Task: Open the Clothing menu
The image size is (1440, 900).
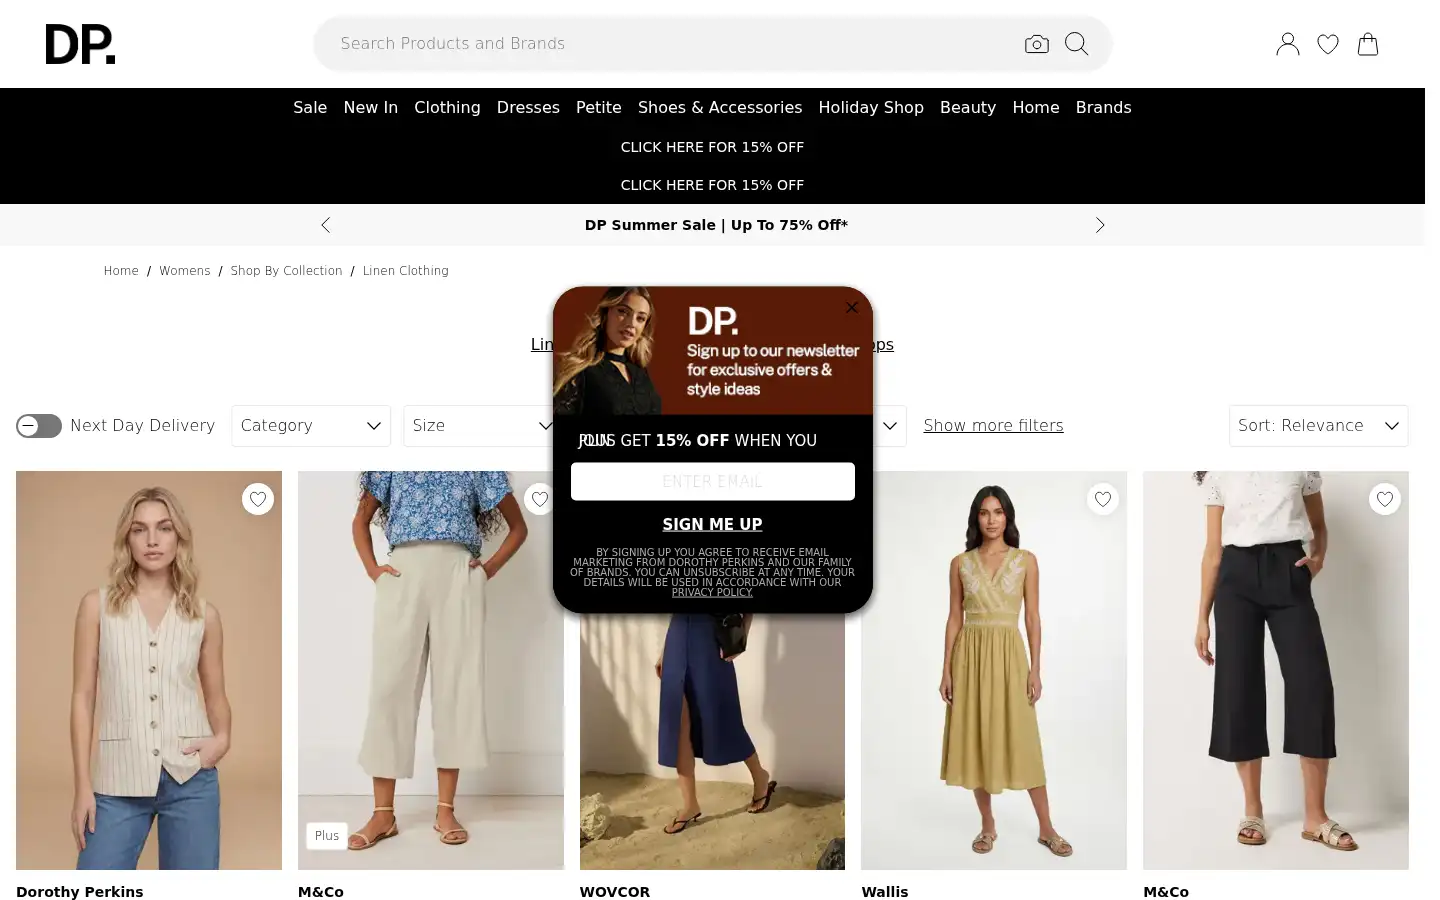Action: click(x=447, y=107)
